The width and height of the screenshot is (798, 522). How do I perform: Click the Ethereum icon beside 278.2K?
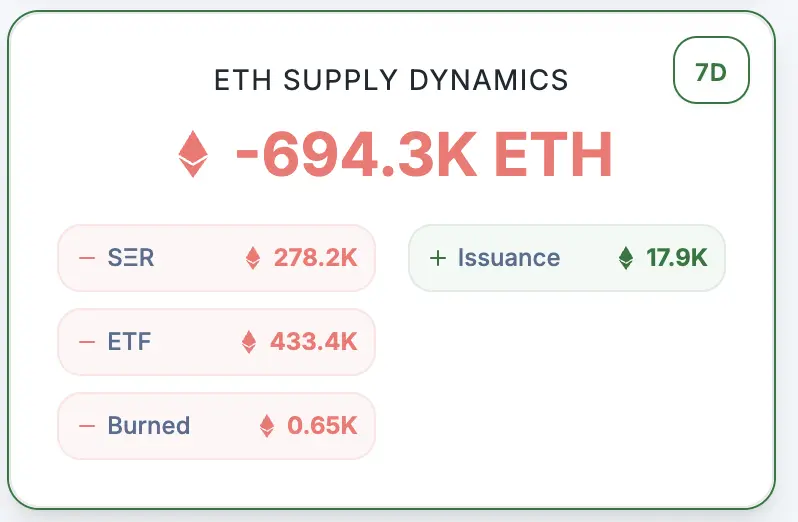(x=253, y=258)
